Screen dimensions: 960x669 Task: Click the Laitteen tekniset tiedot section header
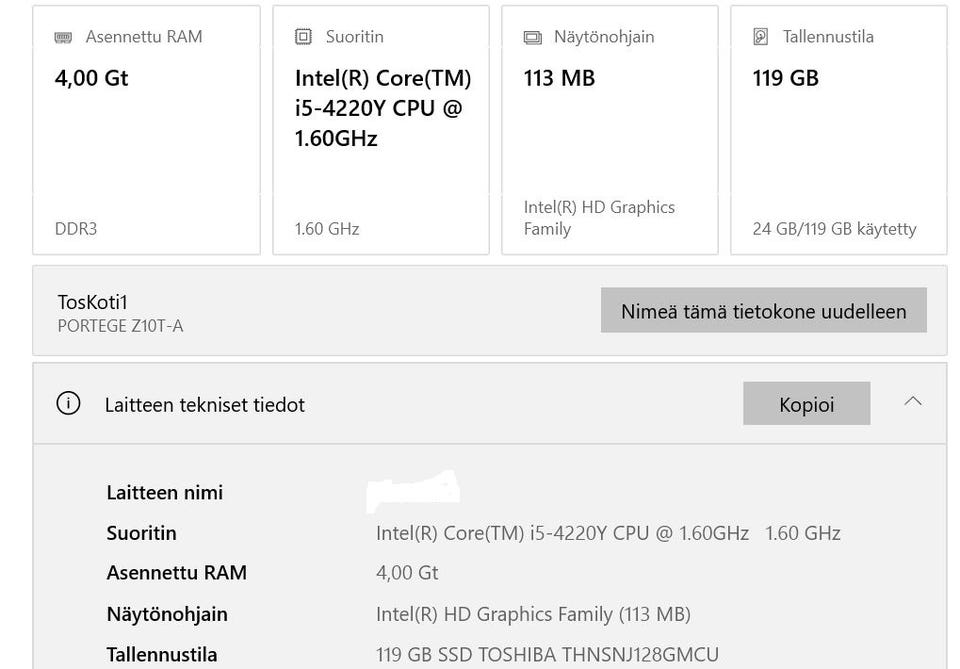point(204,405)
